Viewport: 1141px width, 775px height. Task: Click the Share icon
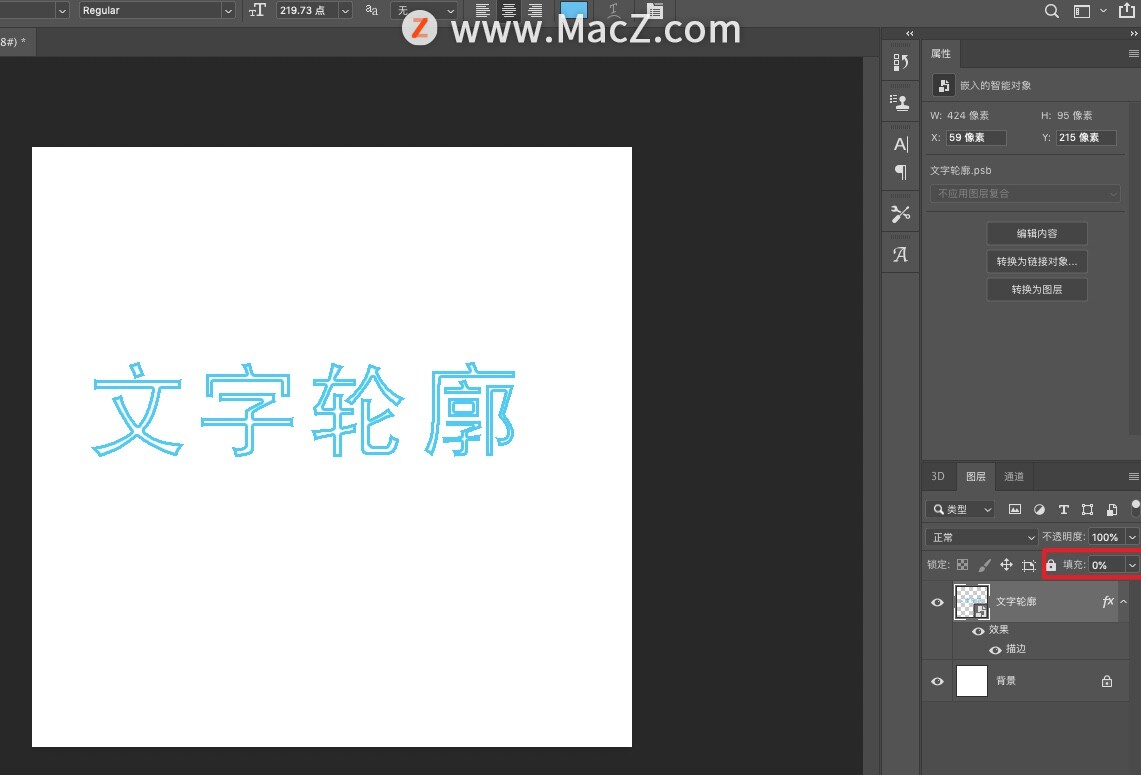[1126, 9]
